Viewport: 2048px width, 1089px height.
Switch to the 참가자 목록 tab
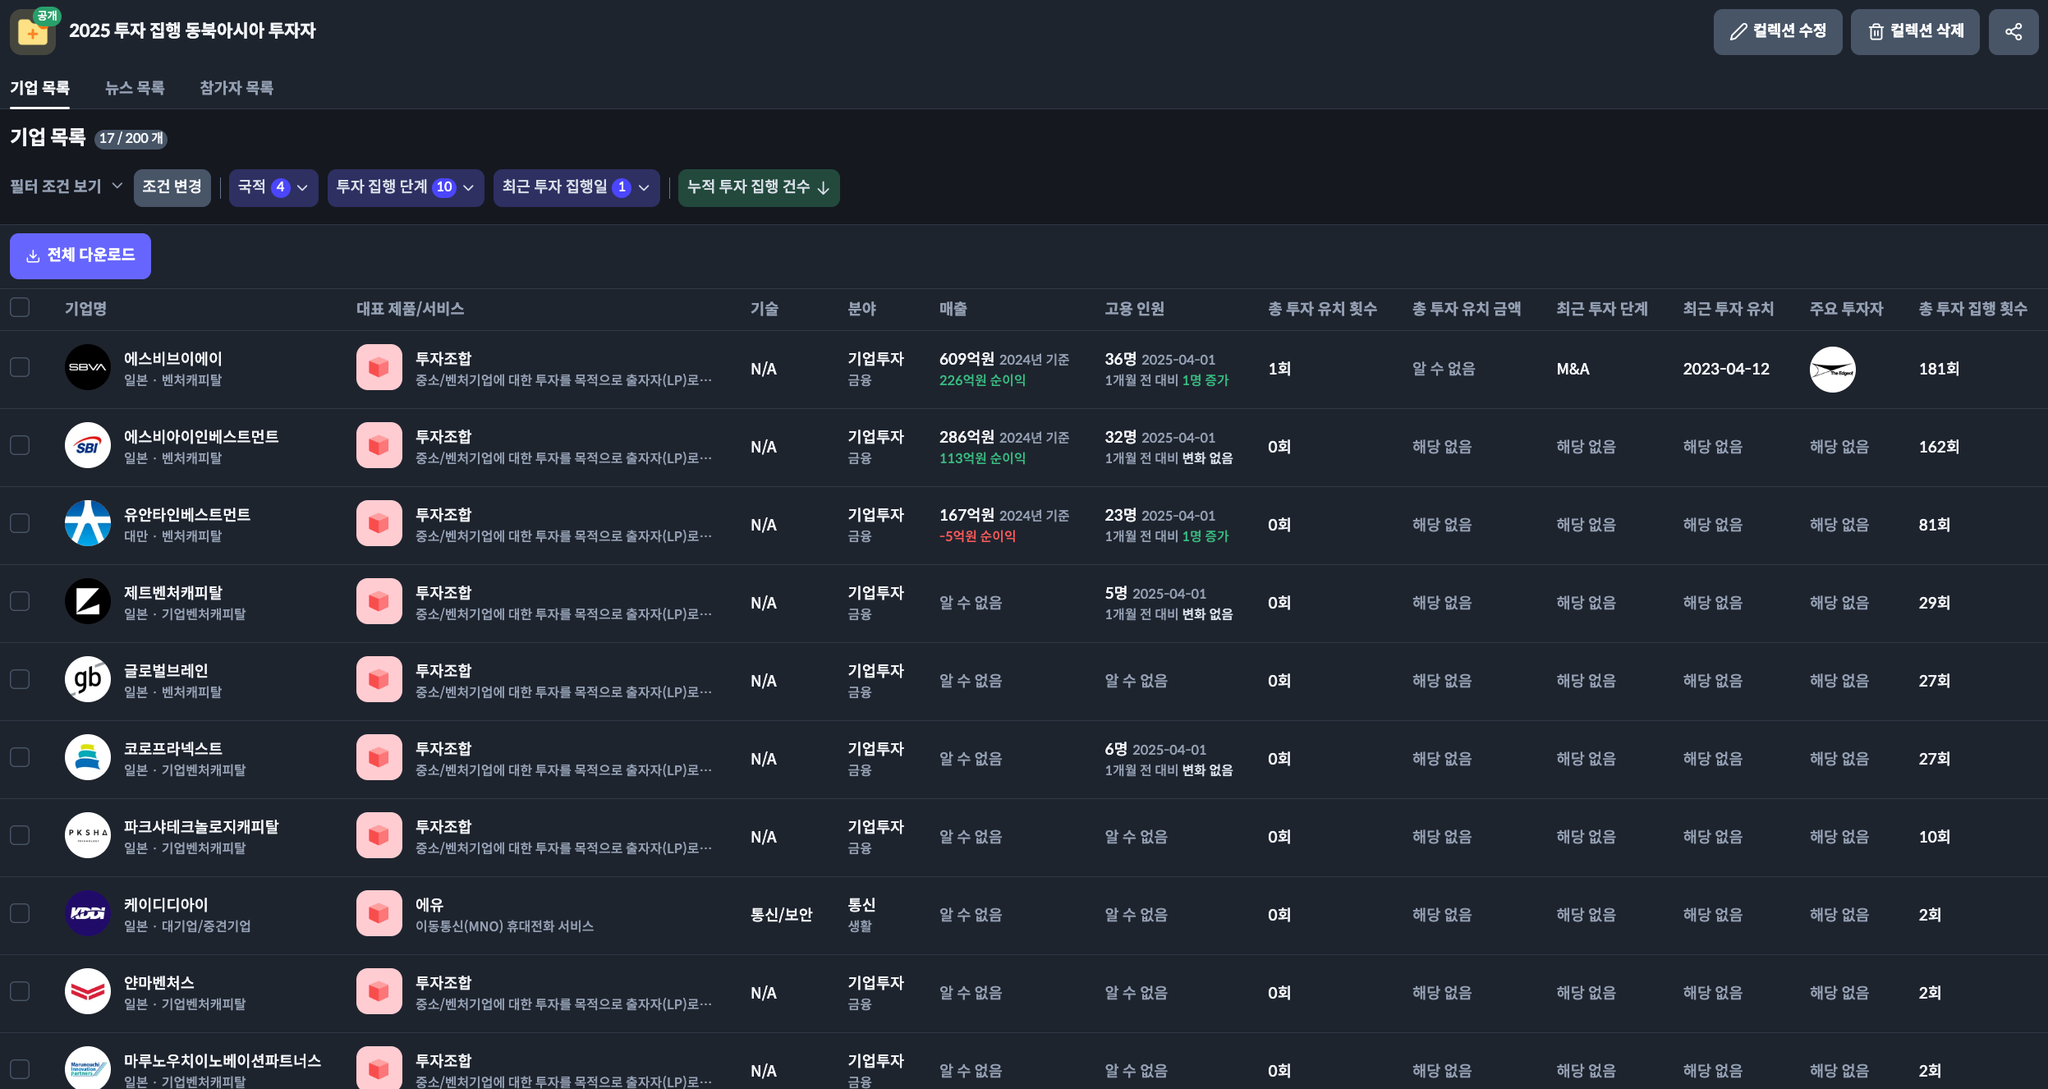pos(236,88)
